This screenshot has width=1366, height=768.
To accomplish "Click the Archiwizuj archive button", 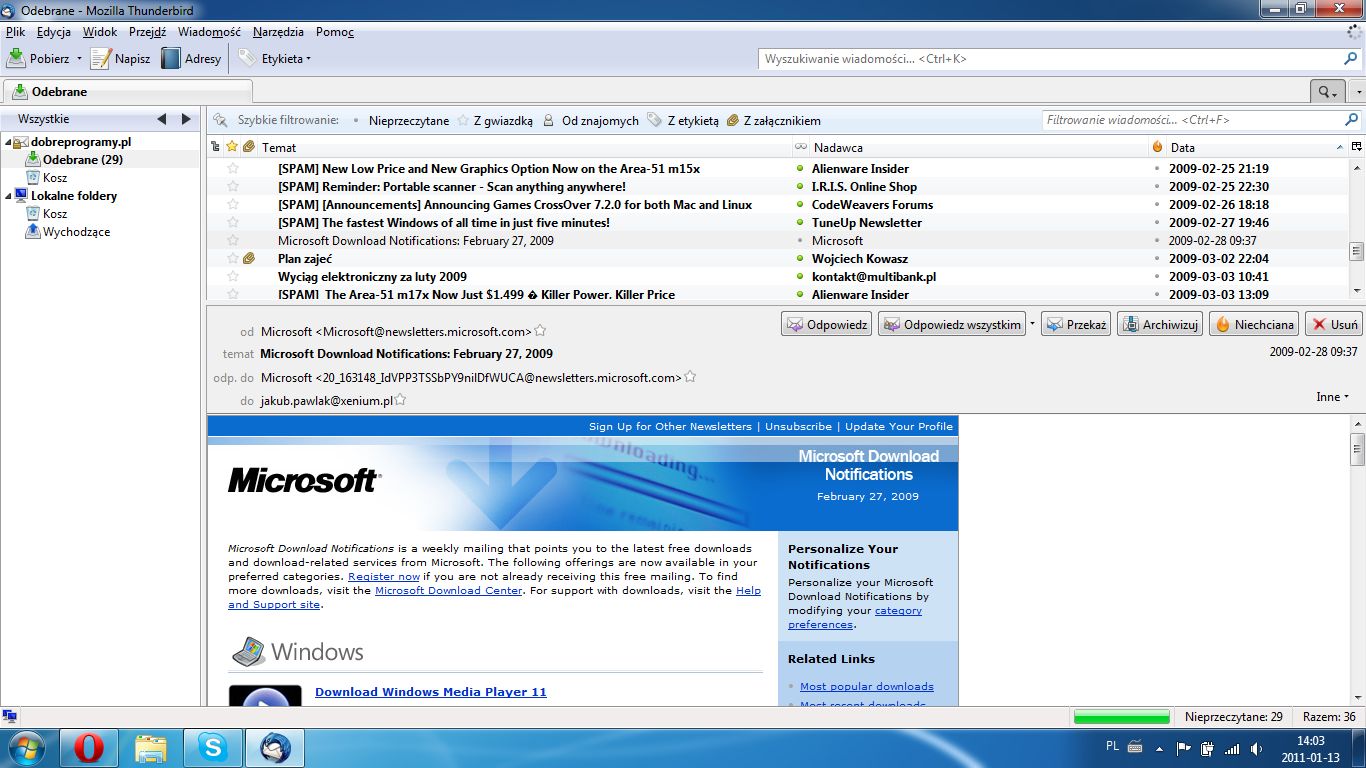I will [1160, 324].
